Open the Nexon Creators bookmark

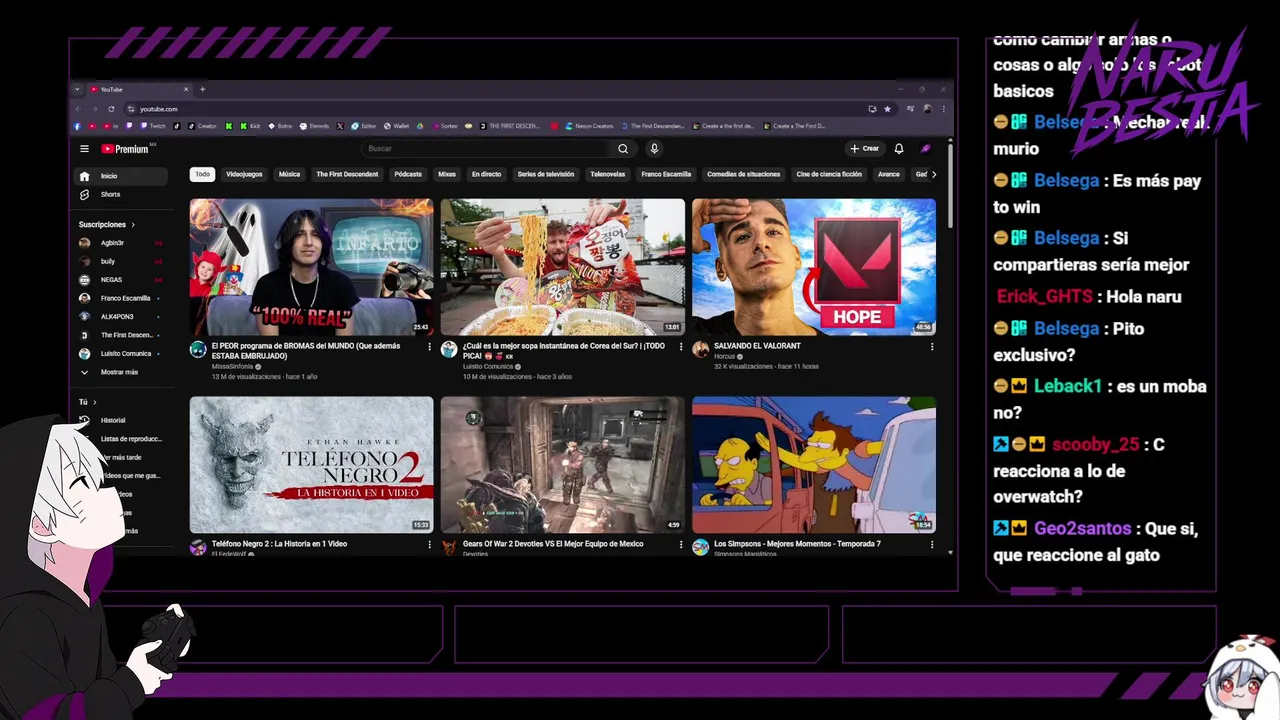tap(590, 126)
